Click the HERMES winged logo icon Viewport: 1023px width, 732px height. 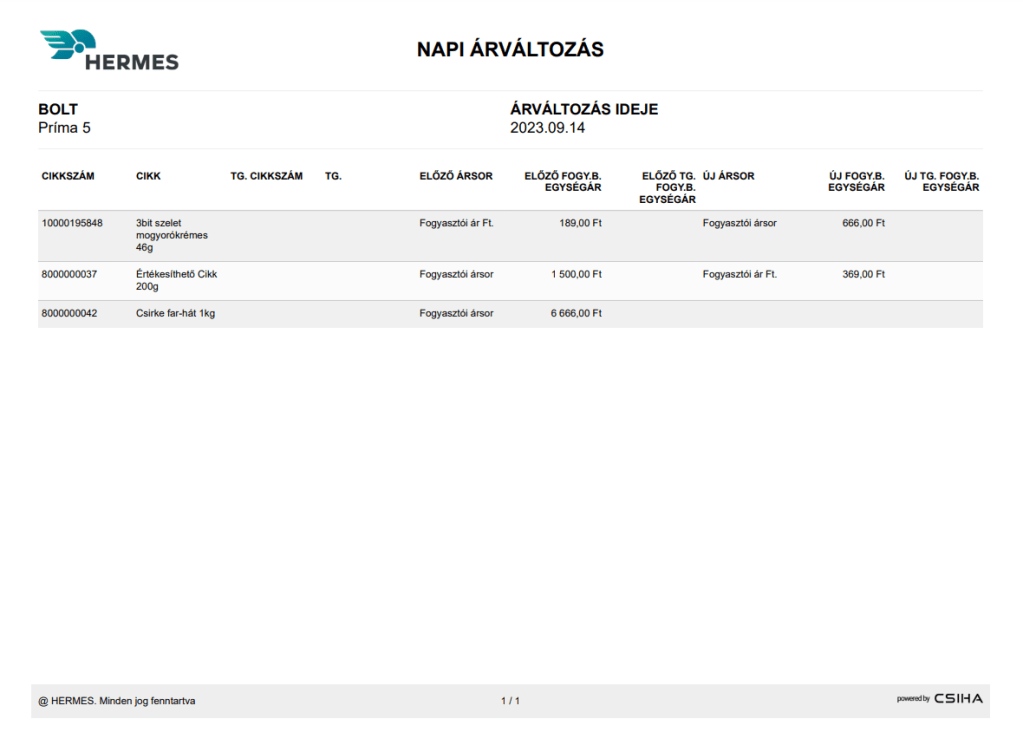[x=68, y=44]
